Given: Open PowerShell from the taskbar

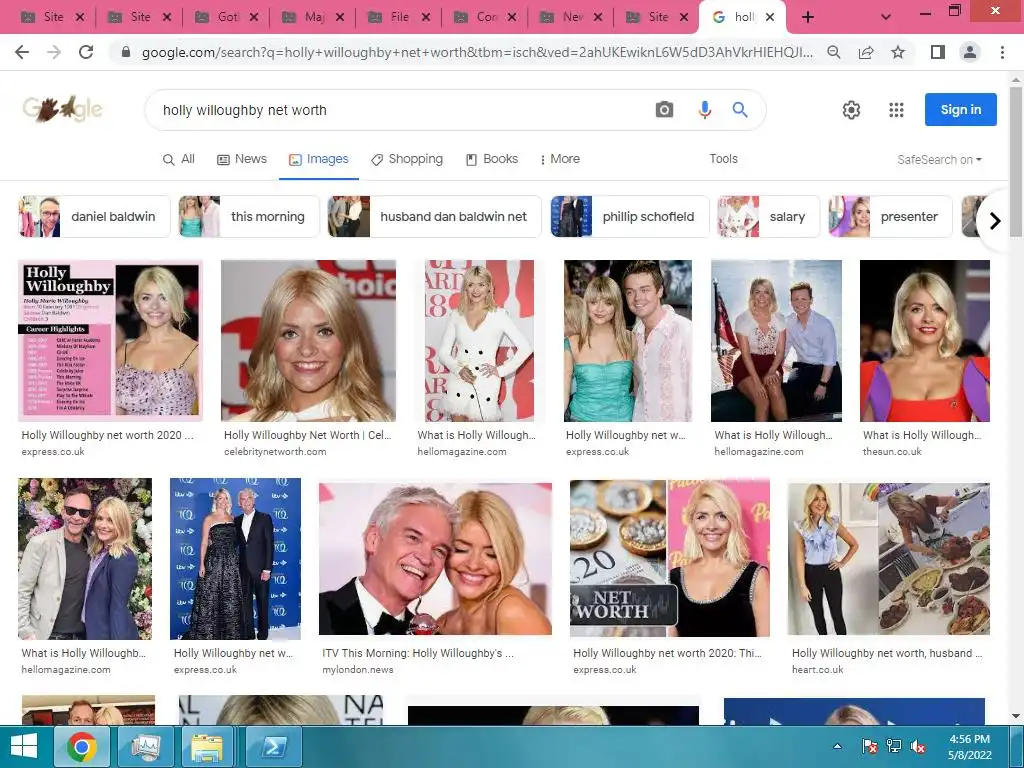Looking at the screenshot, I should pos(274,746).
